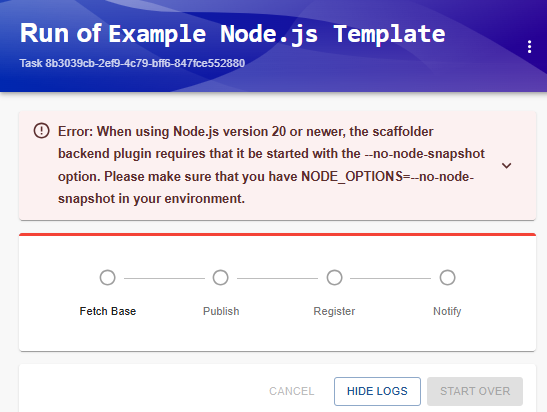Click the error warning icon
Image resolution: width=547 pixels, height=412 pixels.
click(42, 131)
